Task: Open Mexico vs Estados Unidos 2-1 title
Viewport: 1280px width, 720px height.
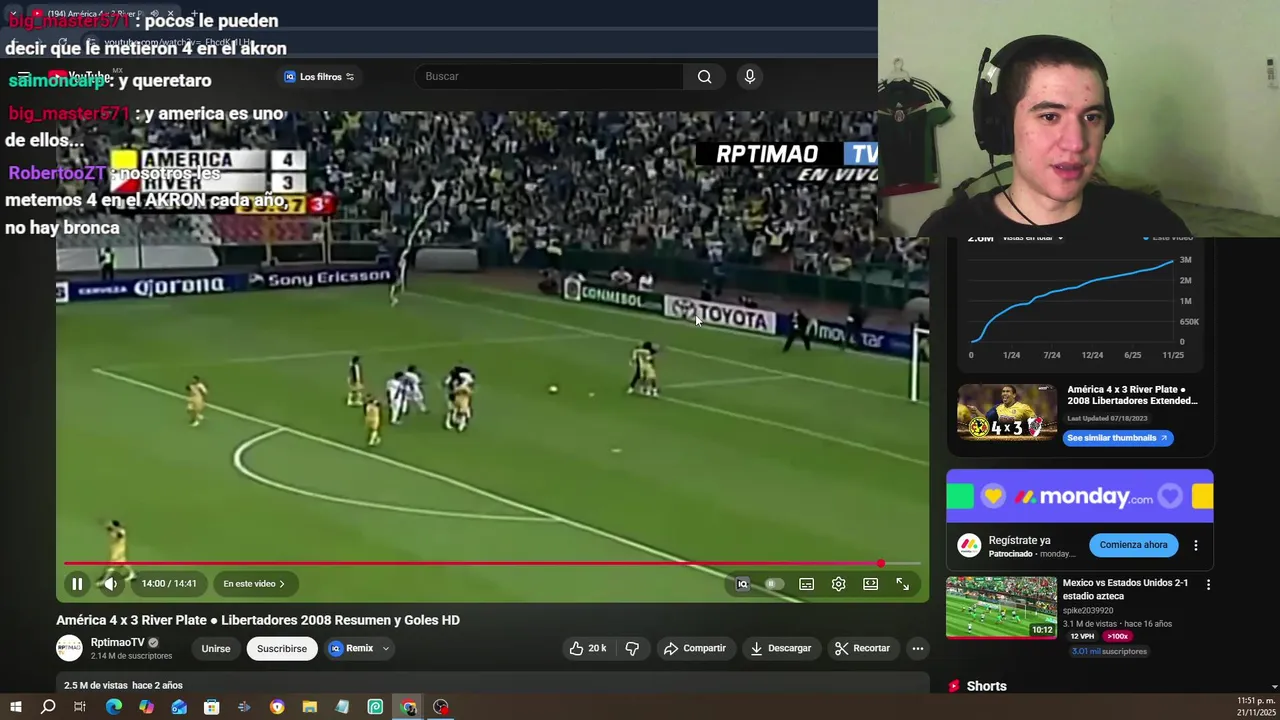Action: (1125, 589)
